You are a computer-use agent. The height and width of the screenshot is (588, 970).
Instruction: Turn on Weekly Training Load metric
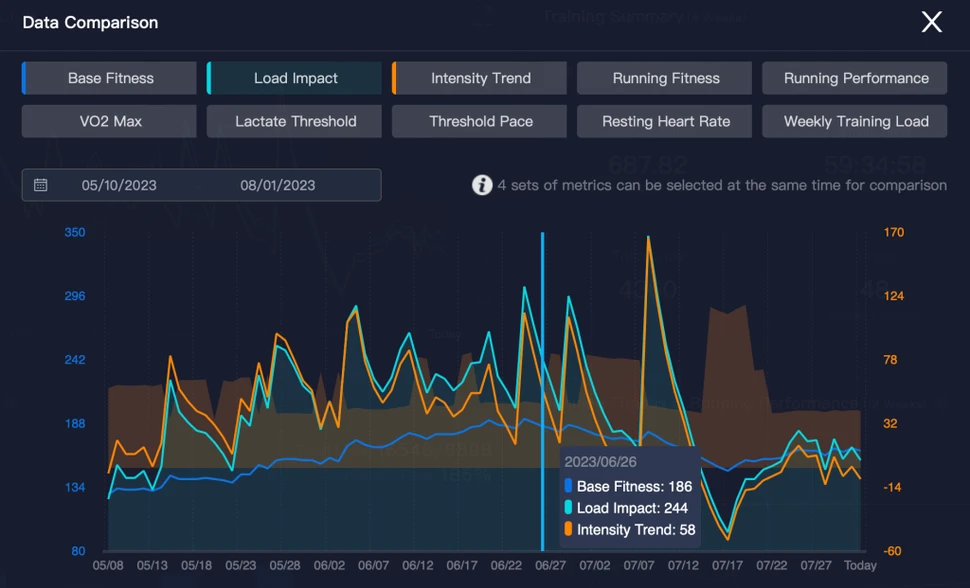point(855,121)
